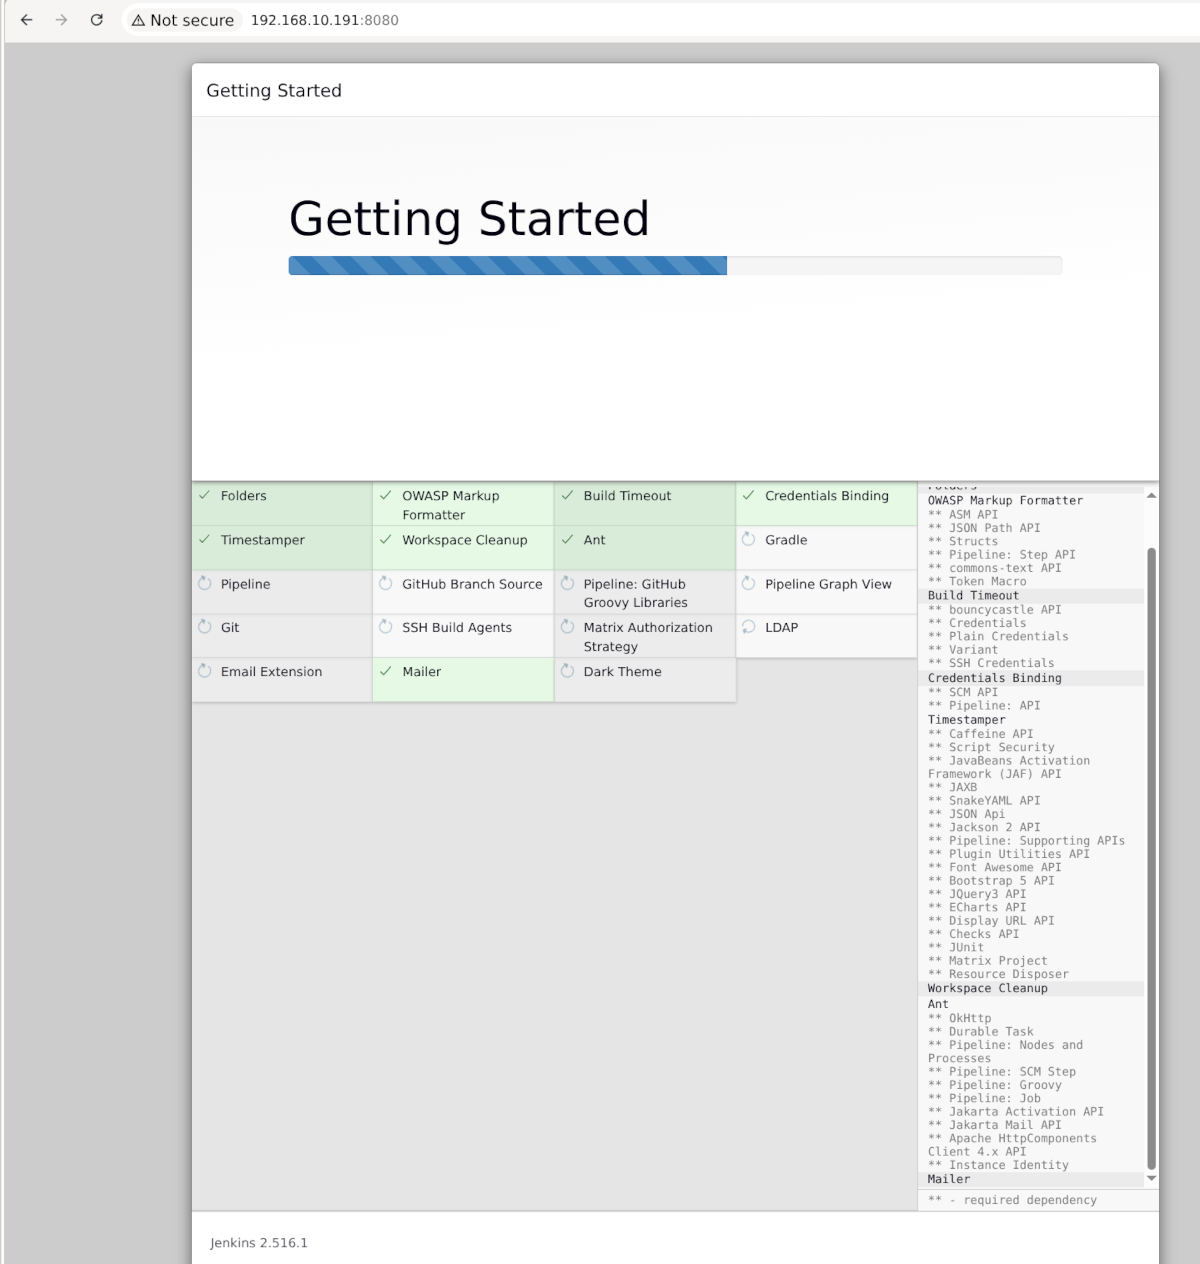Select the GitHub Branch Source plugin cell

pyautogui.click(x=463, y=592)
